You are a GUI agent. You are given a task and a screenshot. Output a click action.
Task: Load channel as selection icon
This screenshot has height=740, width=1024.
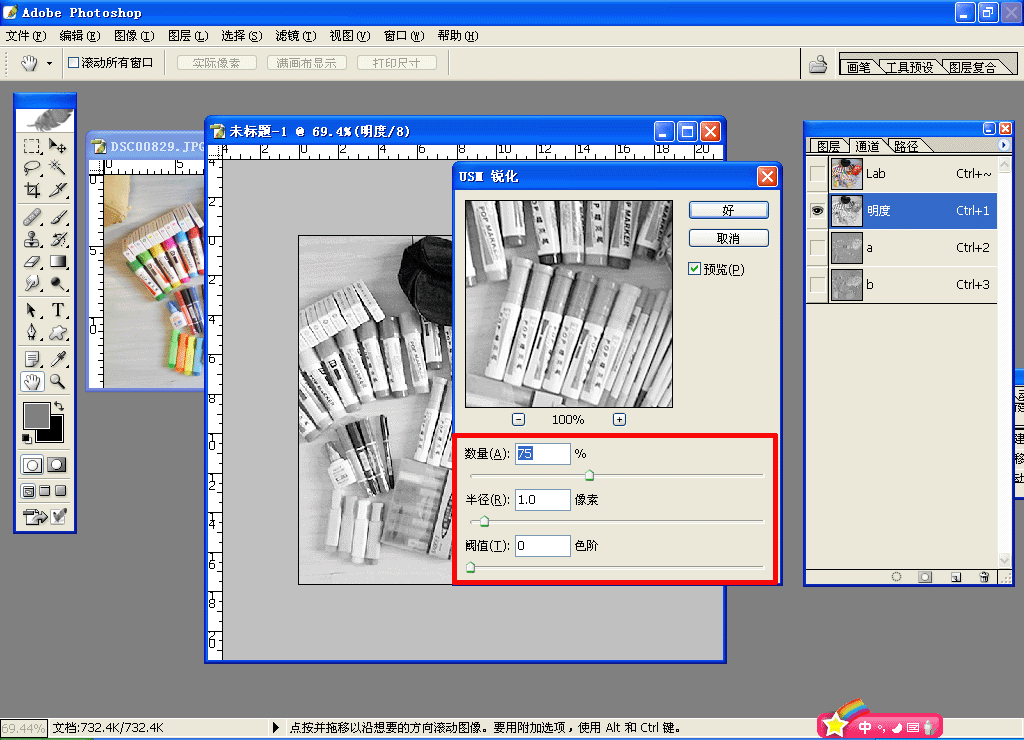pyautogui.click(x=896, y=577)
